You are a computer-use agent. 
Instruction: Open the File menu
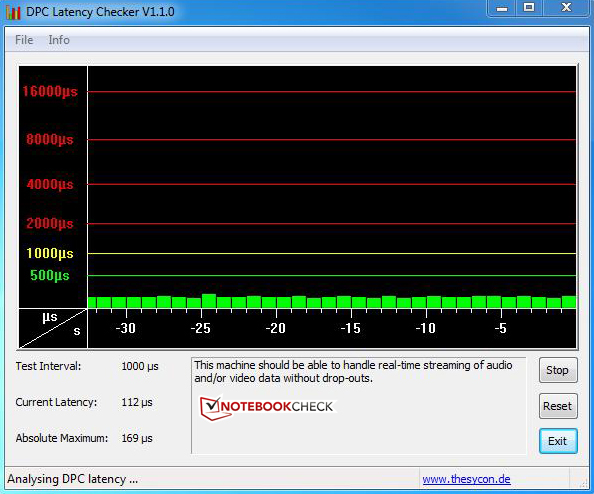(x=24, y=40)
